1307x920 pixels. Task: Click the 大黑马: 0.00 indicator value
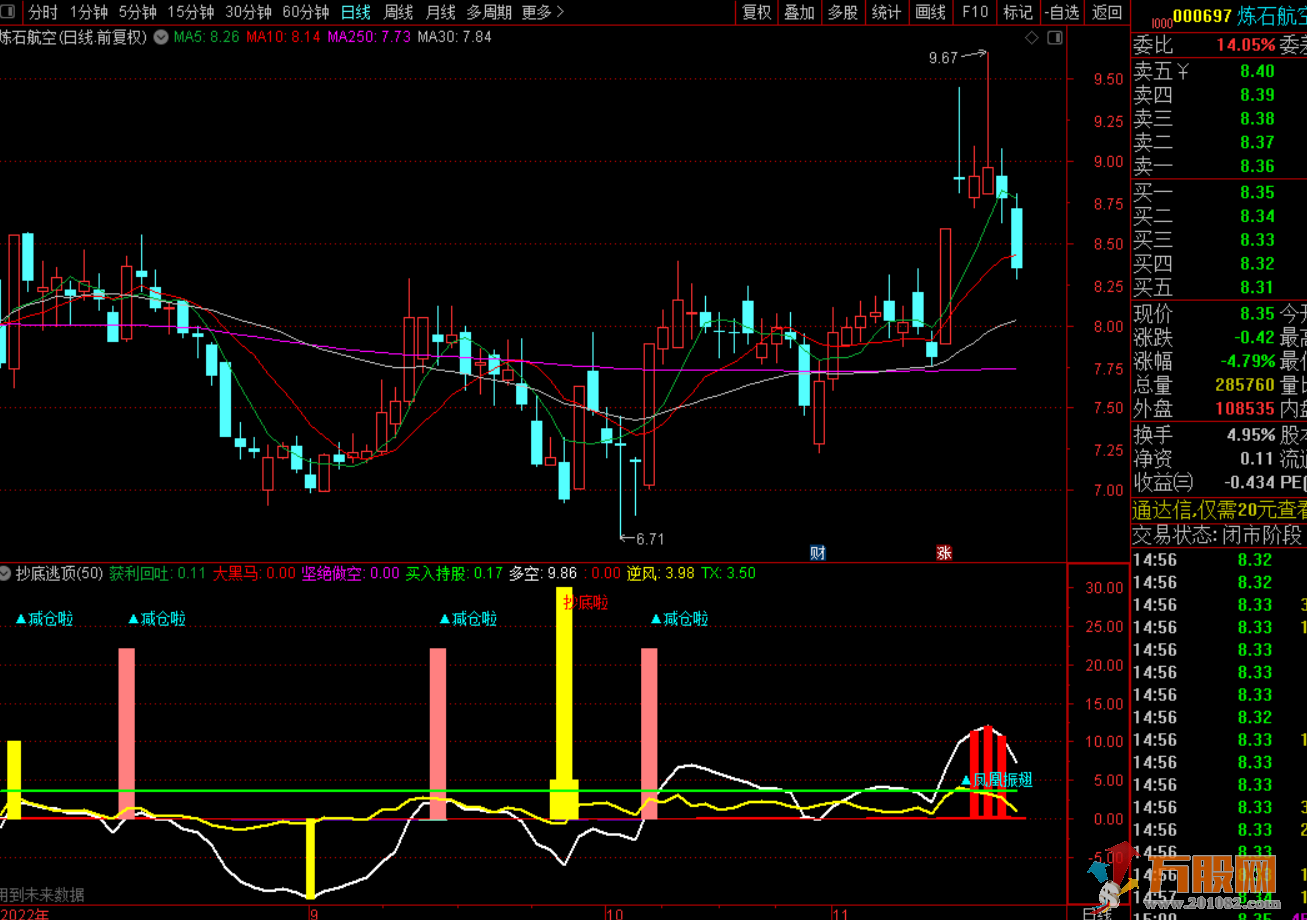click(x=255, y=574)
